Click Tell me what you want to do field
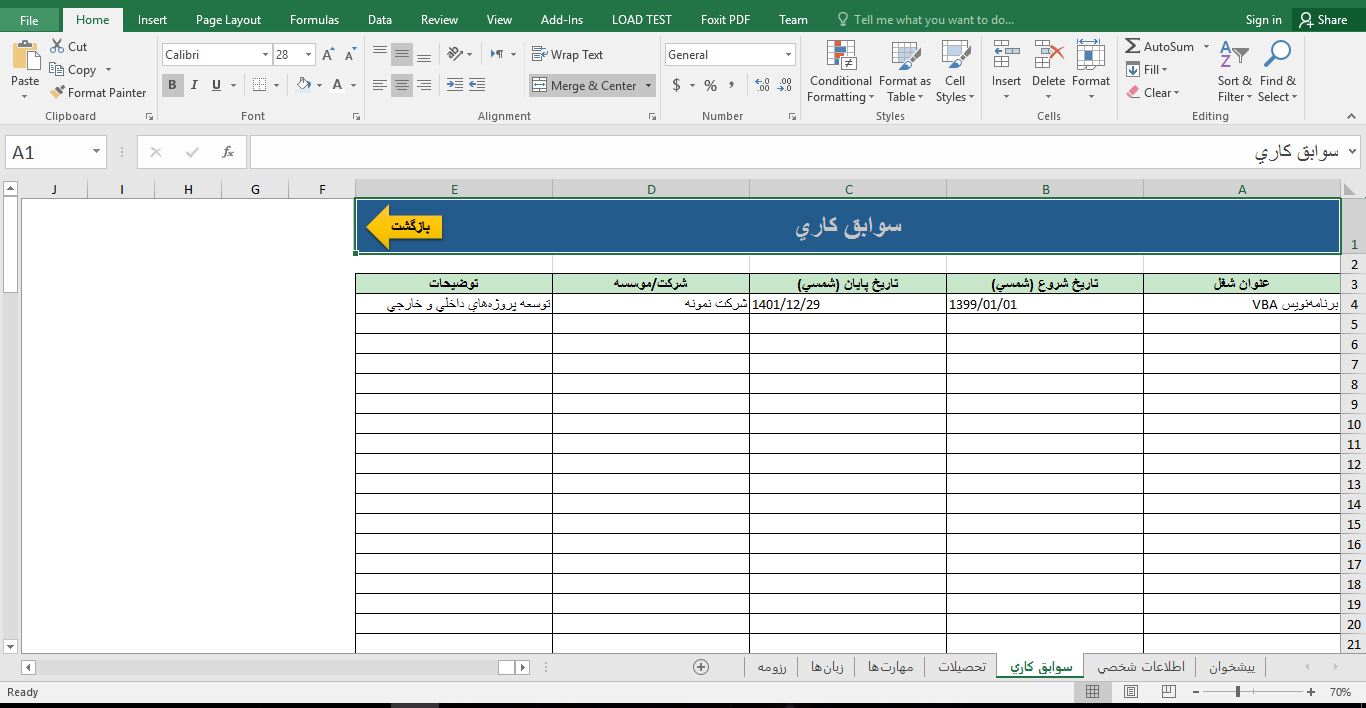The image size is (1366, 708). click(x=925, y=19)
